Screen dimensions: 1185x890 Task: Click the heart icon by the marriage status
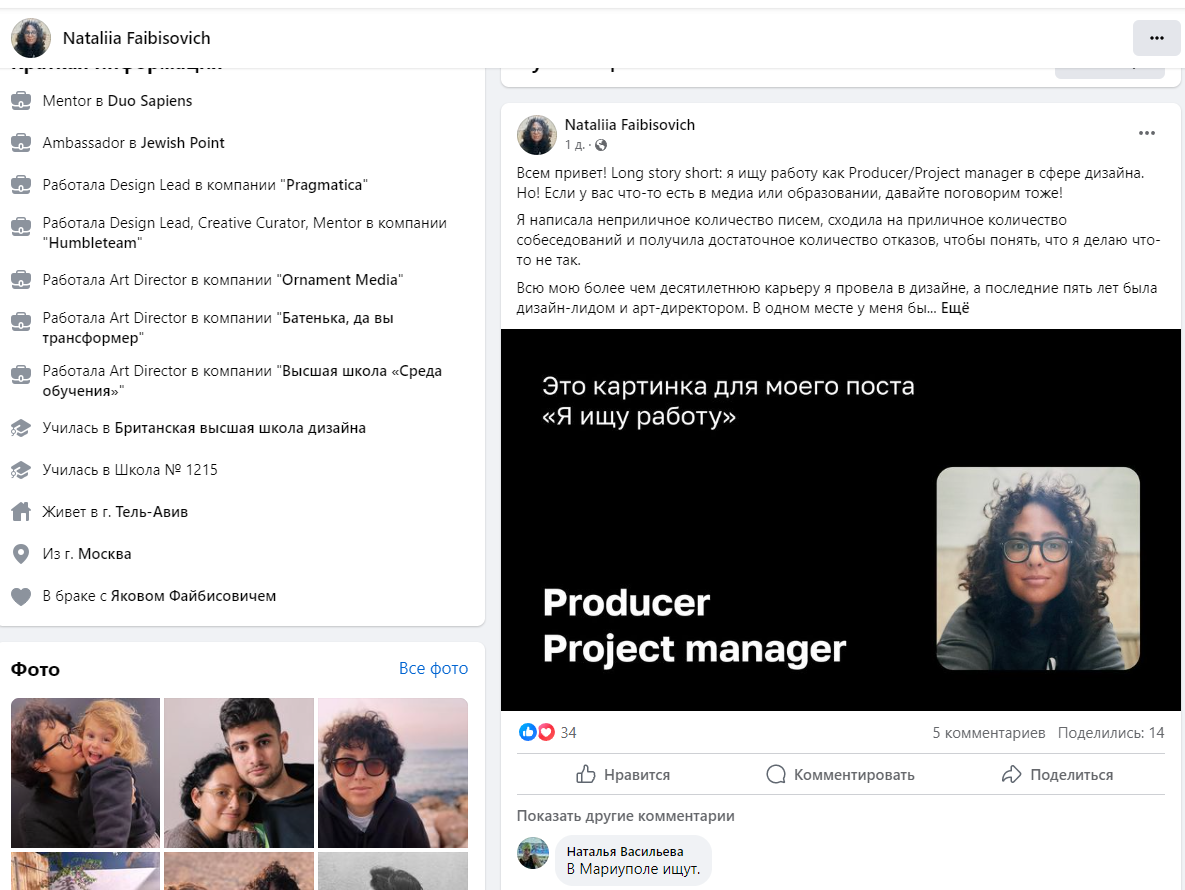coord(21,596)
